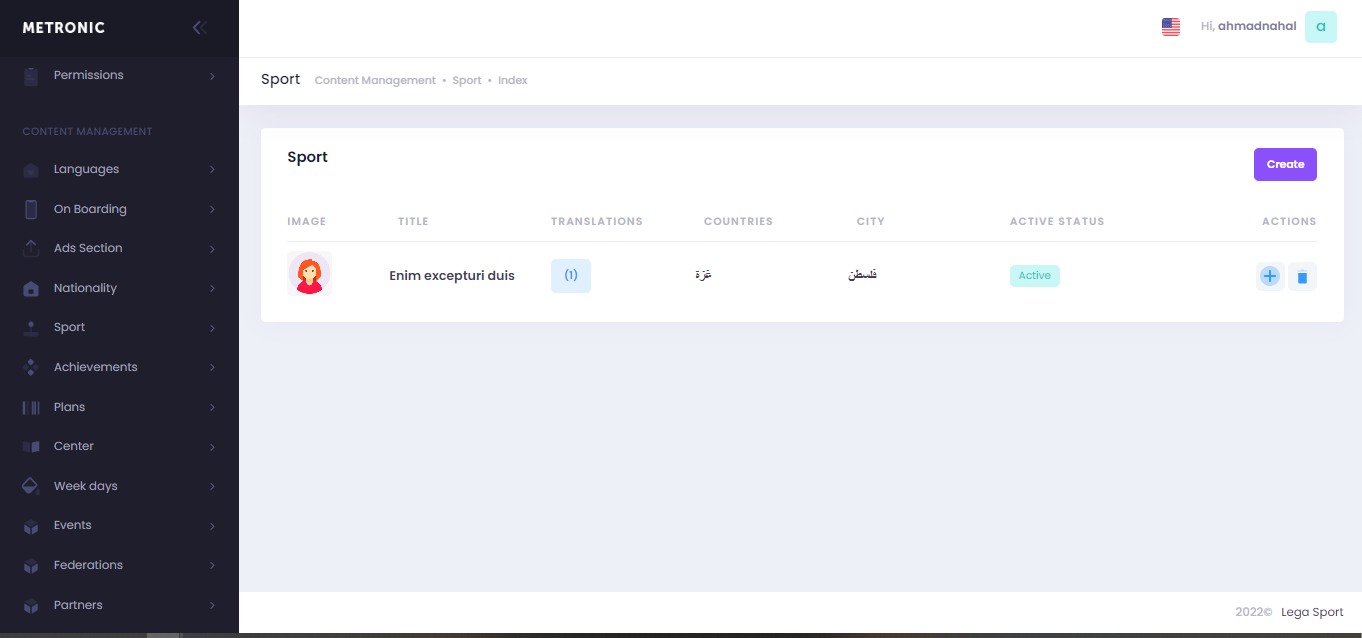Screen dimensions: 1362x638
Task: Click the Content Management breadcrumb link
Action: [375, 80]
